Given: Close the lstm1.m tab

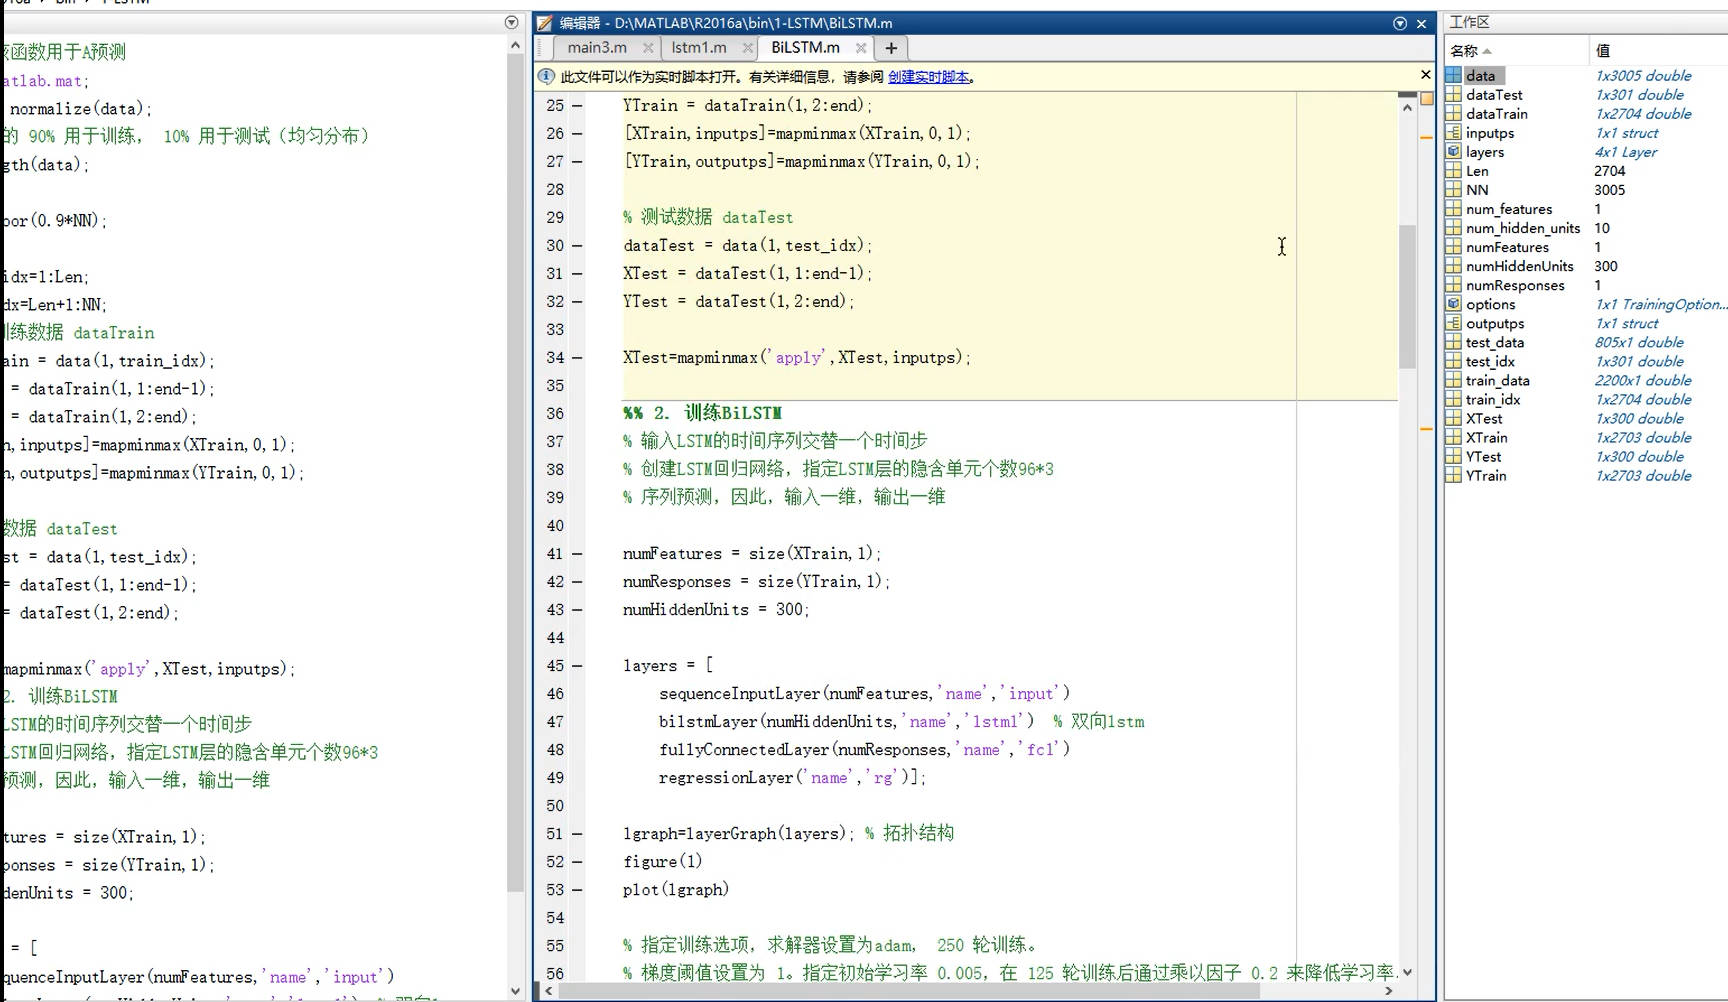Looking at the screenshot, I should [x=747, y=48].
